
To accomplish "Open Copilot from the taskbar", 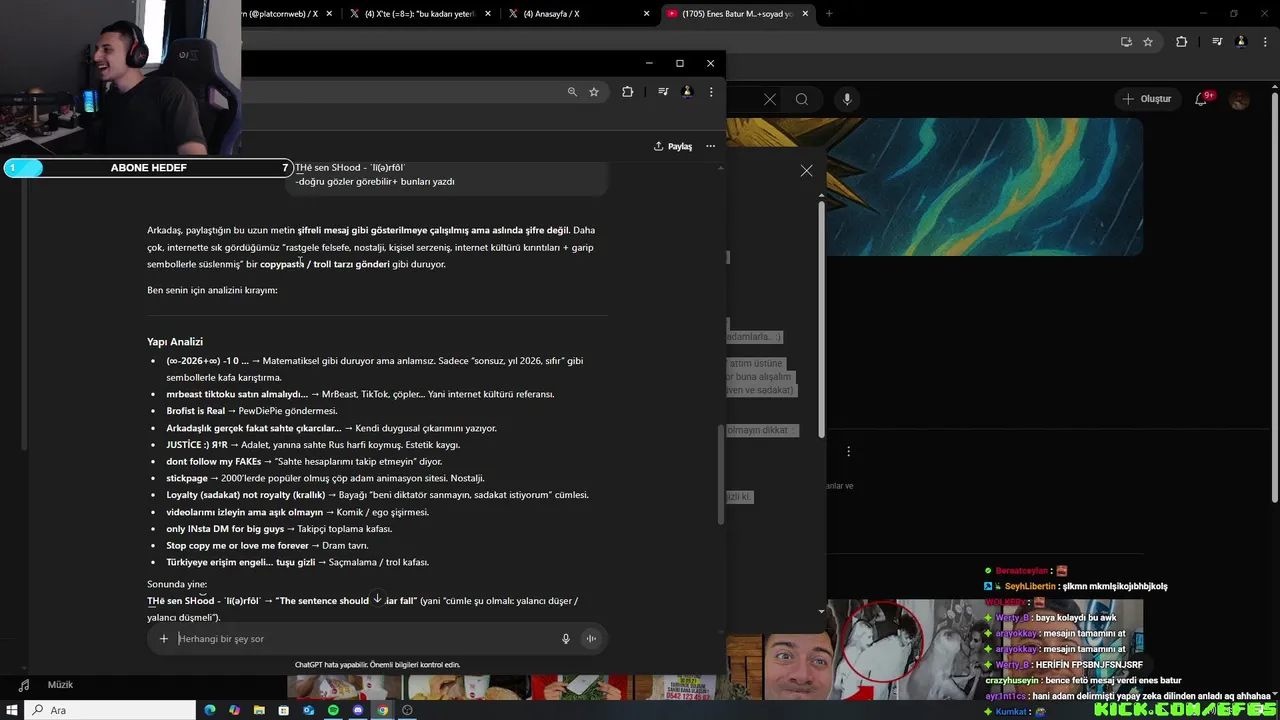I will click(234, 710).
